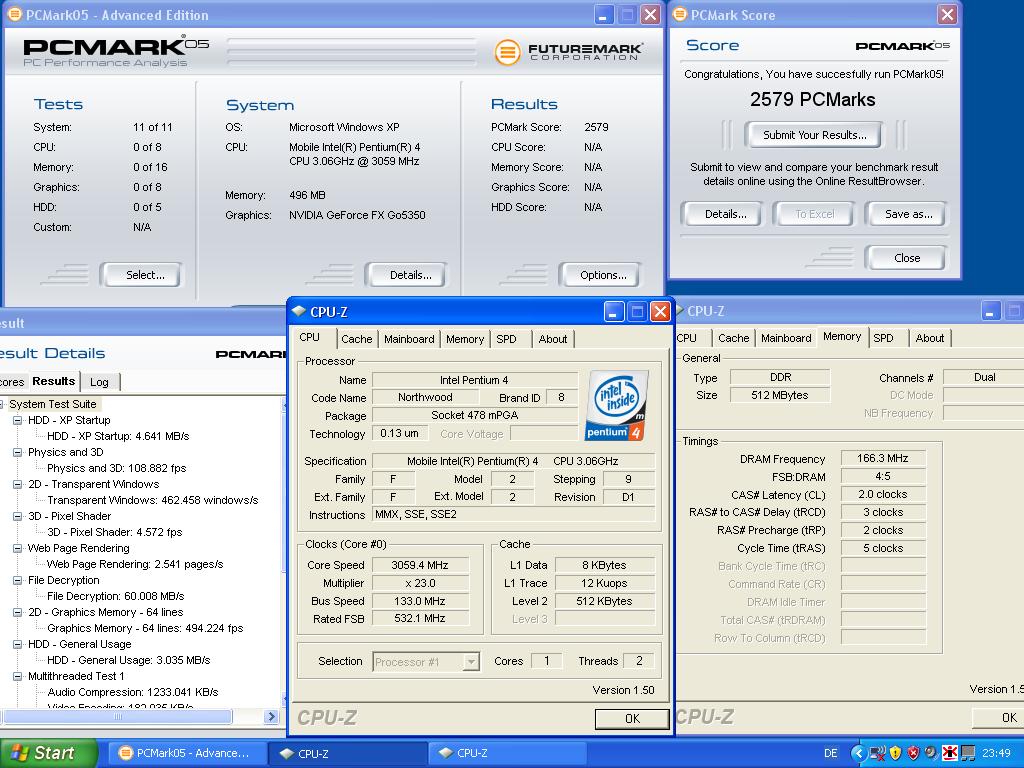This screenshot has height=768, width=1024.
Task: Click the Close button in PCMark Score
Action: (907, 258)
